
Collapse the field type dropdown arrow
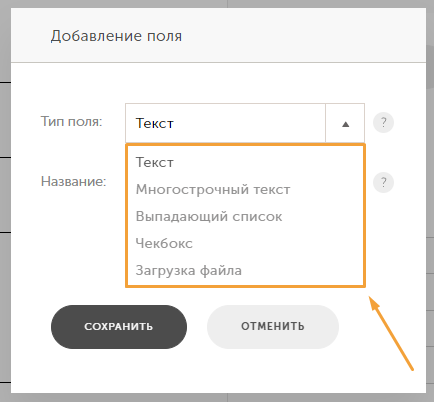pyautogui.click(x=345, y=123)
